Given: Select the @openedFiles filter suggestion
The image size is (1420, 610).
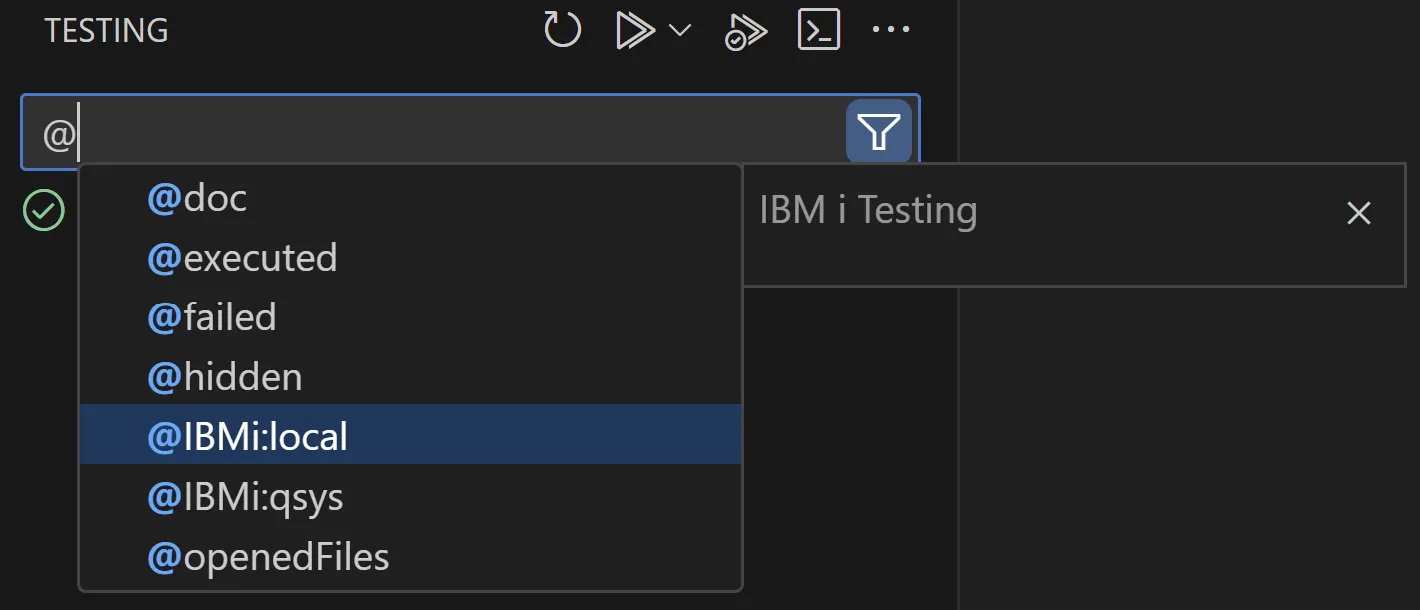Looking at the screenshot, I should click(x=410, y=556).
